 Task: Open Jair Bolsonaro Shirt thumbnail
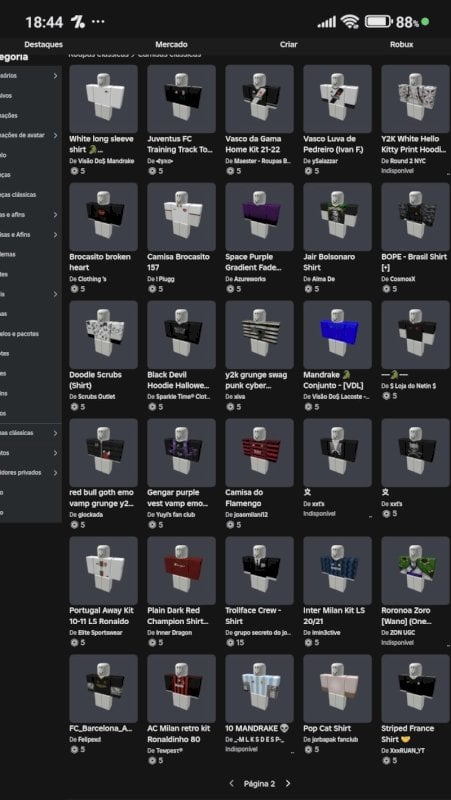(x=337, y=217)
